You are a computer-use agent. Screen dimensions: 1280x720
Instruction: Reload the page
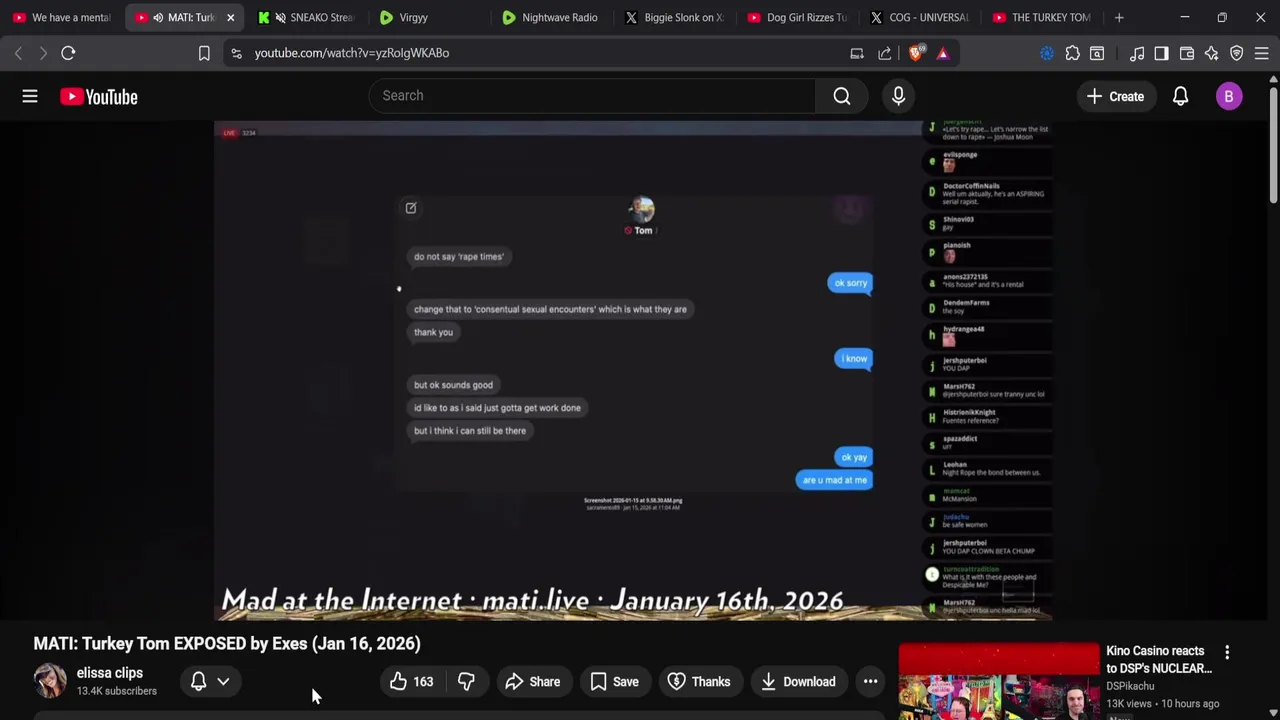tap(68, 53)
